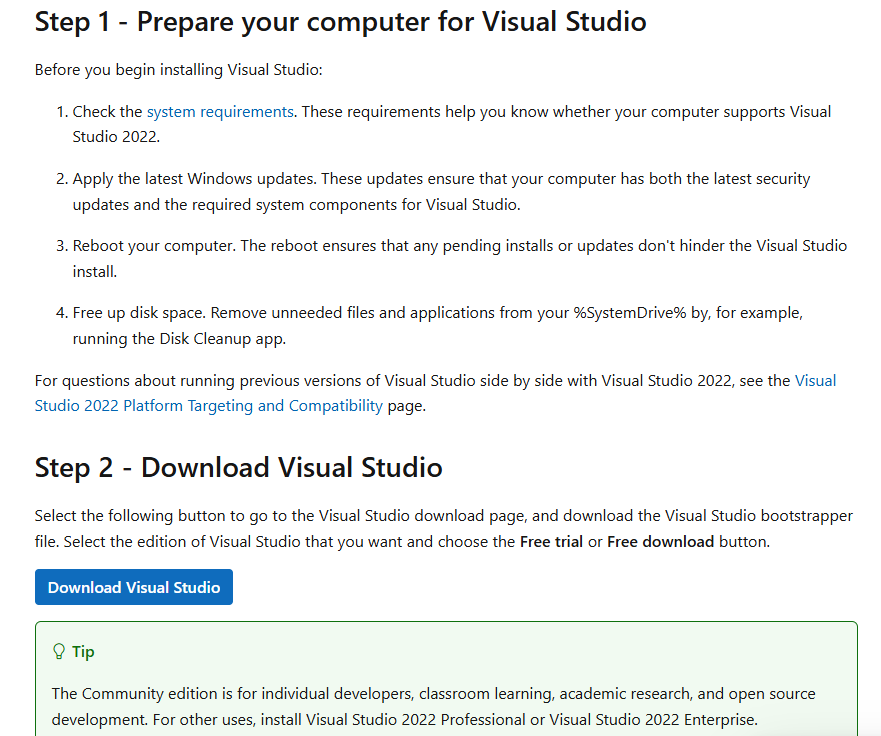This screenshot has width=881, height=736.
Task: Click the 'Before you begin installing Visual Studio:' text
Action: tap(179, 70)
